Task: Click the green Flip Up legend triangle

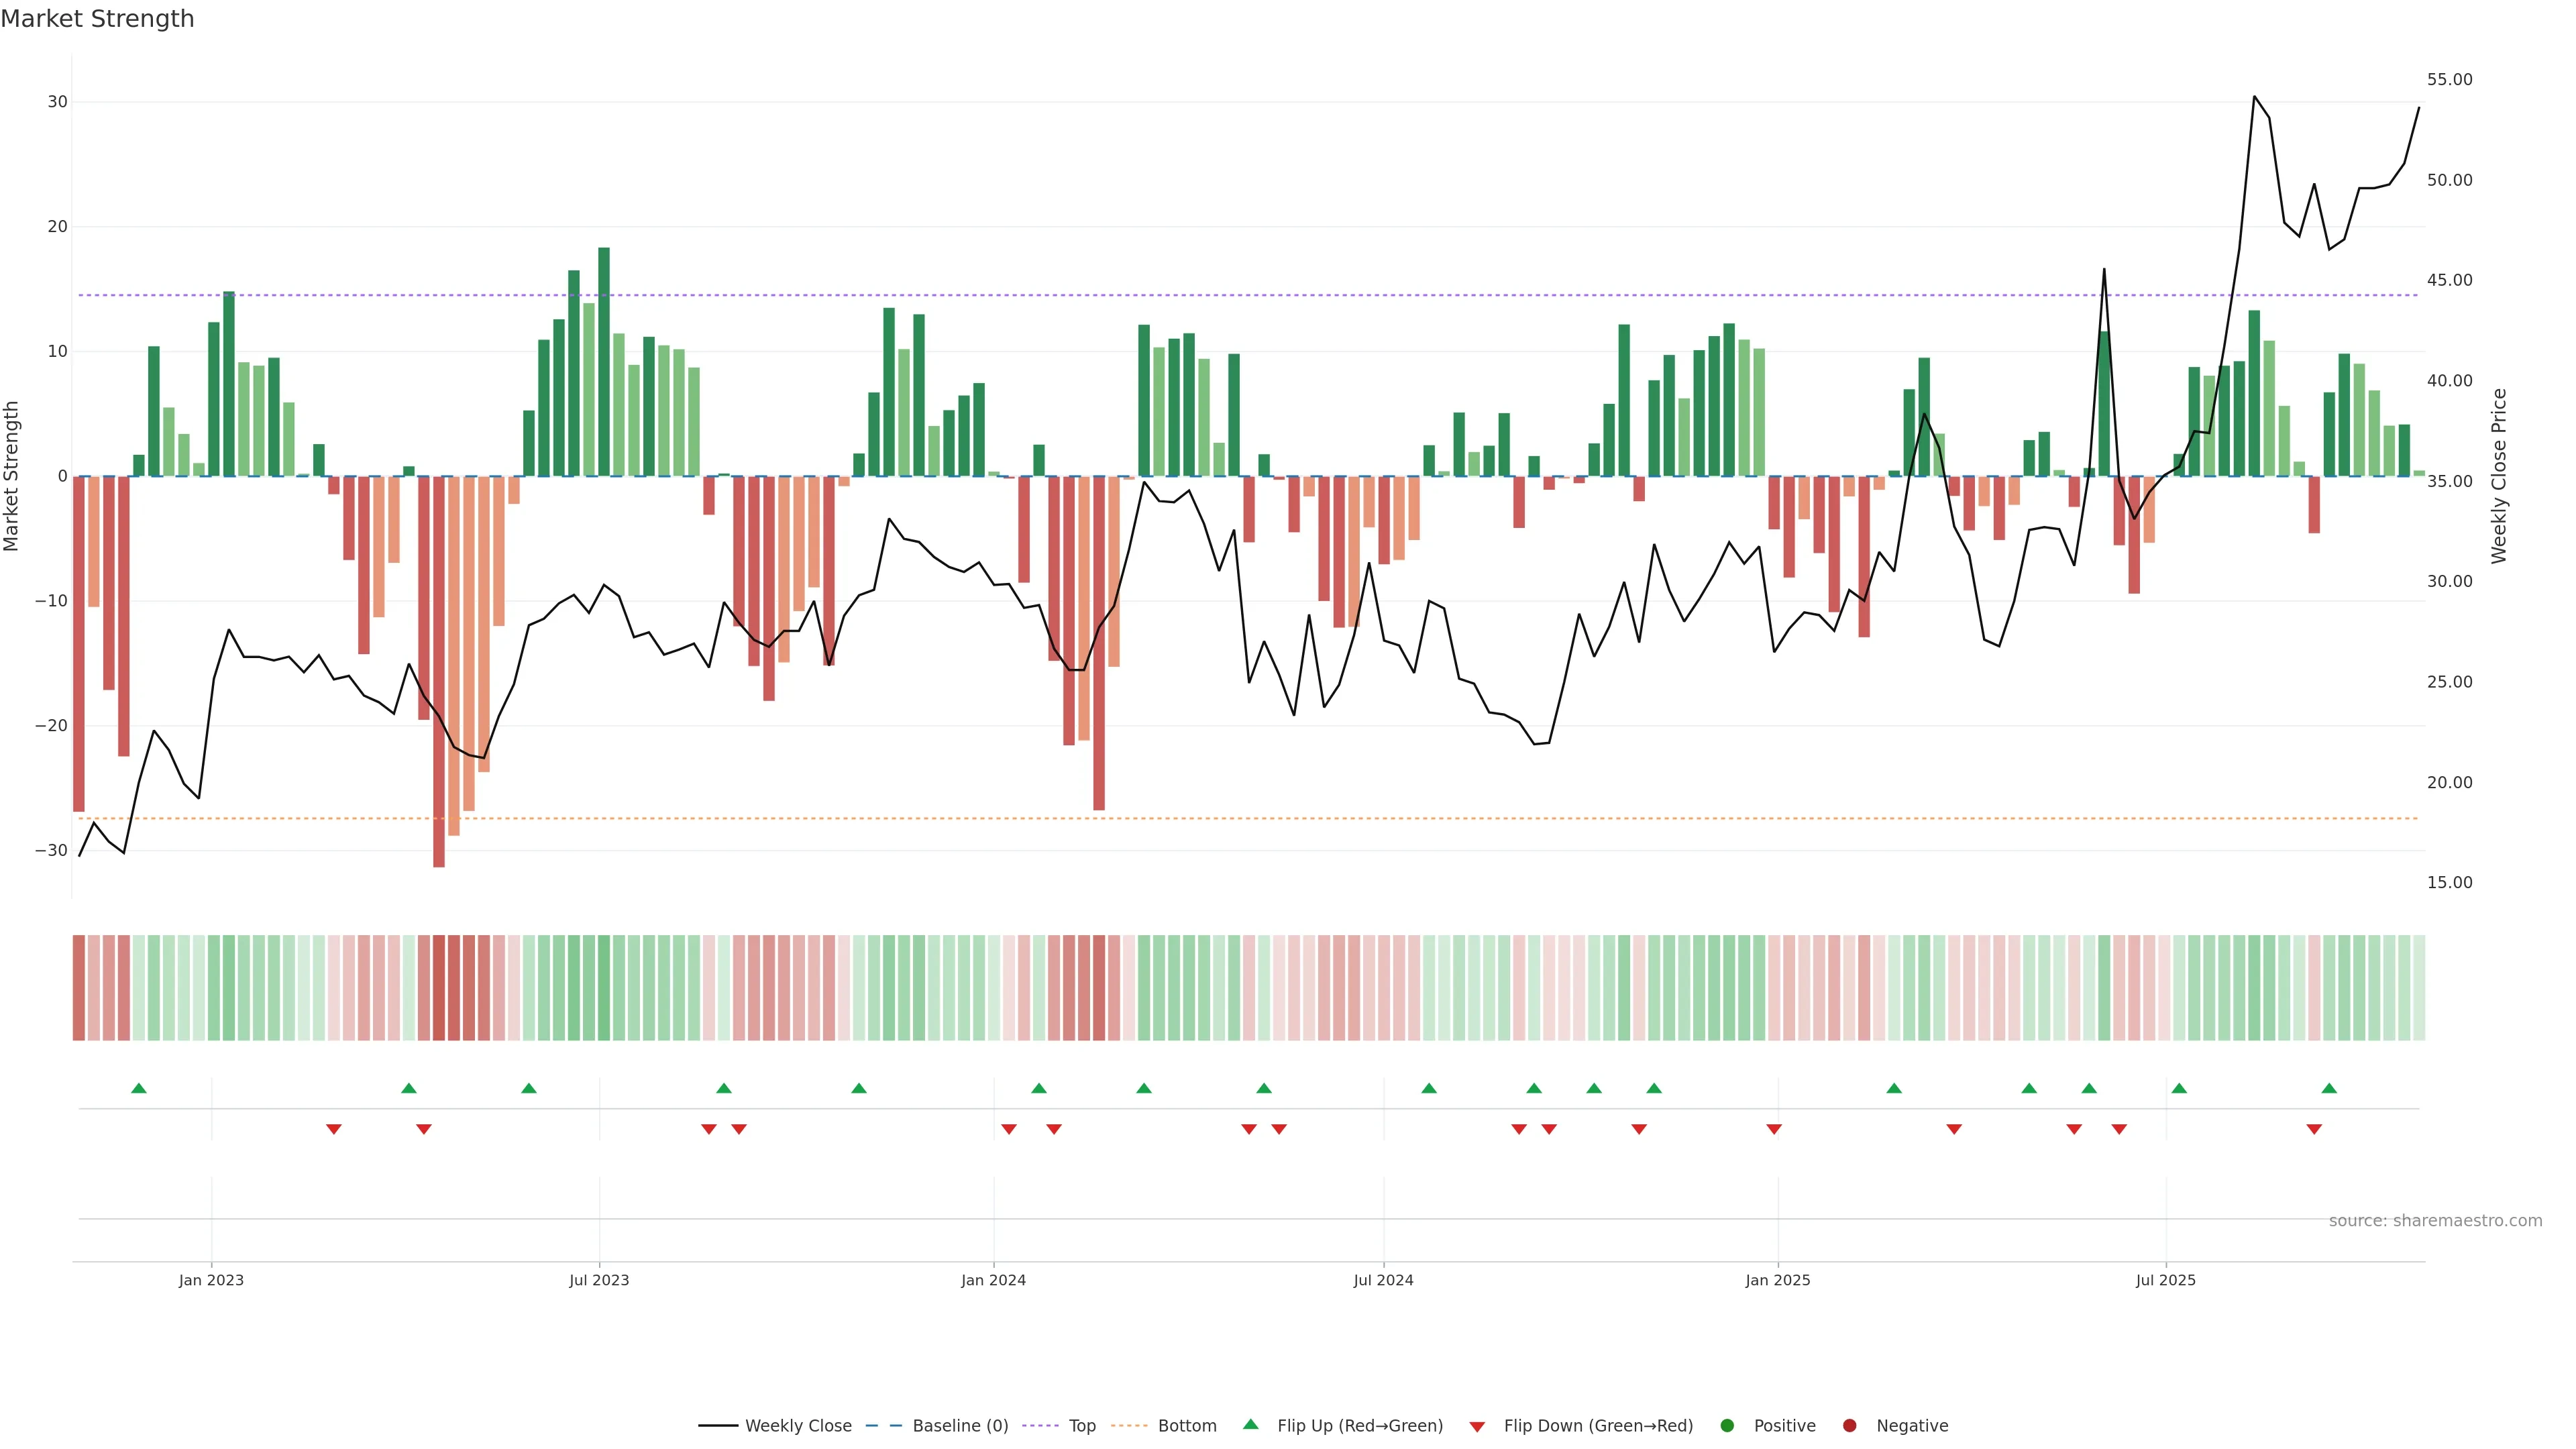Action: [x=1250, y=1425]
